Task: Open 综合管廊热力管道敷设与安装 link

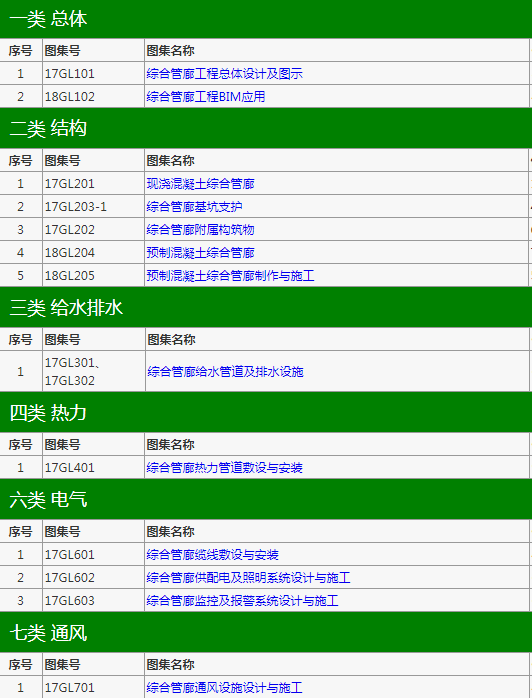Action: [224, 467]
